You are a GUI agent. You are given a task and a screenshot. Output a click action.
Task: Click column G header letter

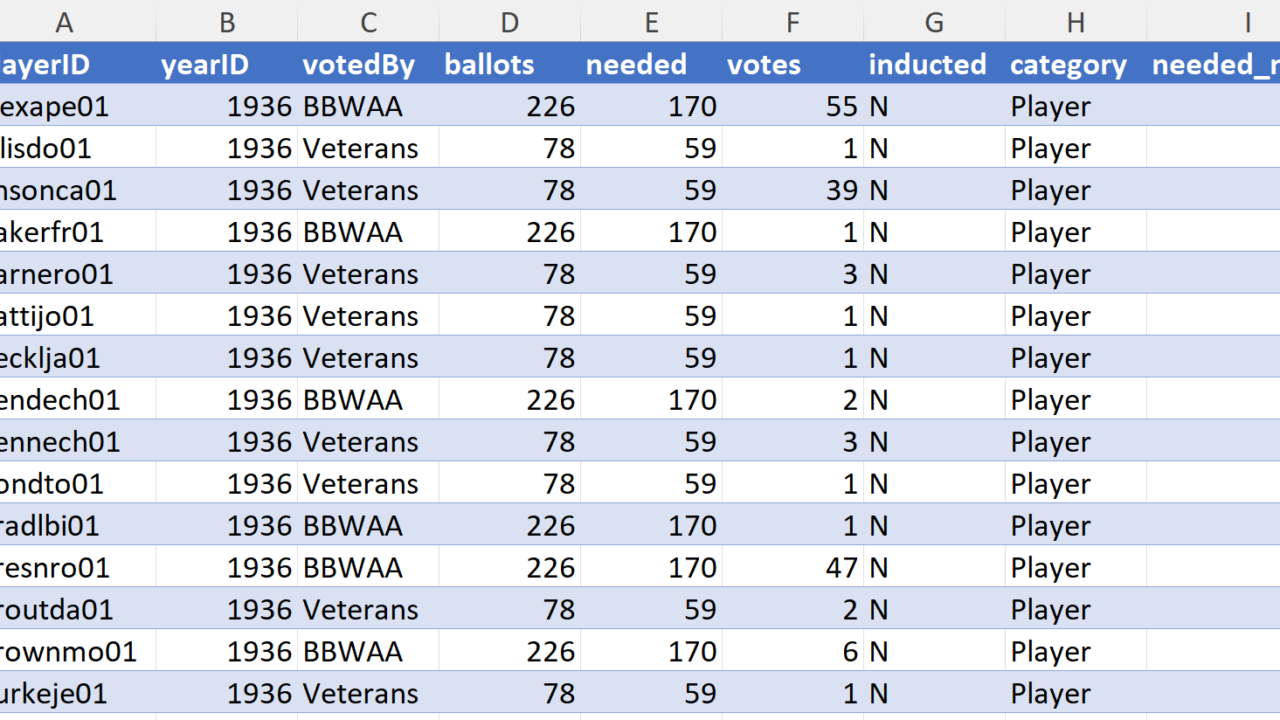[x=934, y=22]
